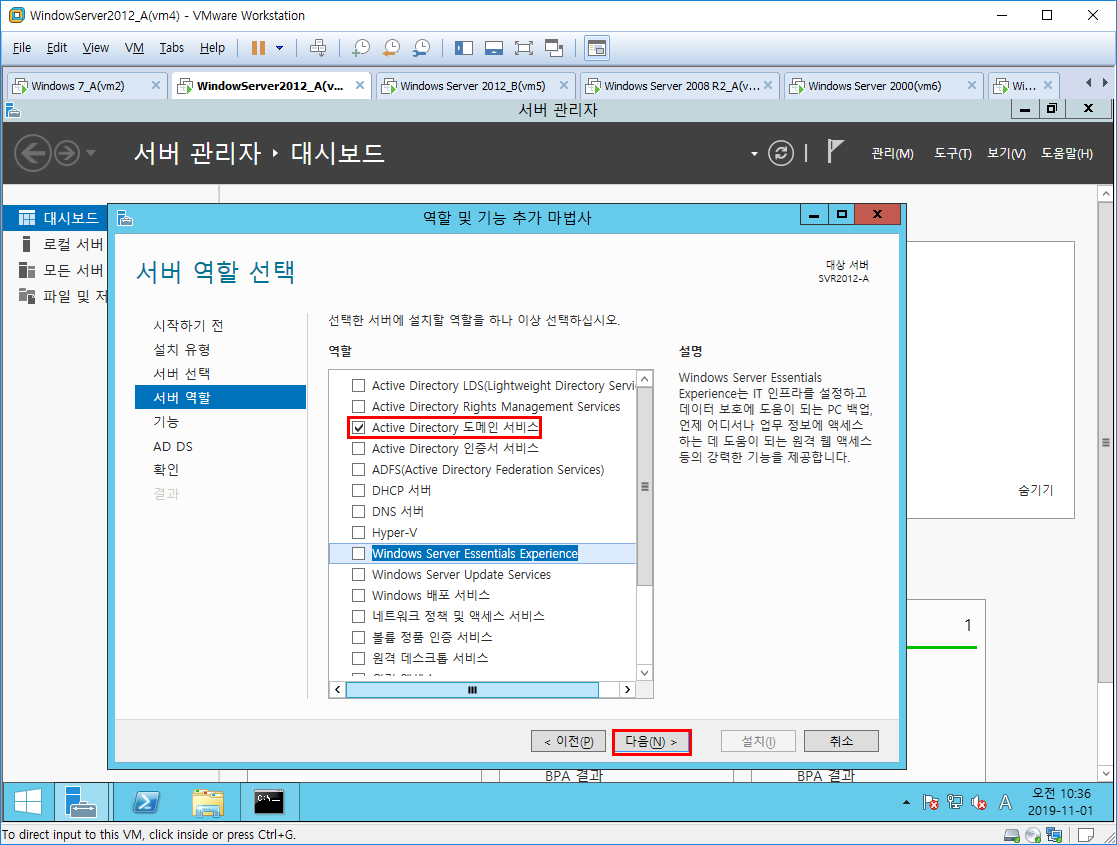Close the Windows 7_A(vm2) tab
This screenshot has width=1117, height=845.
pos(155,85)
